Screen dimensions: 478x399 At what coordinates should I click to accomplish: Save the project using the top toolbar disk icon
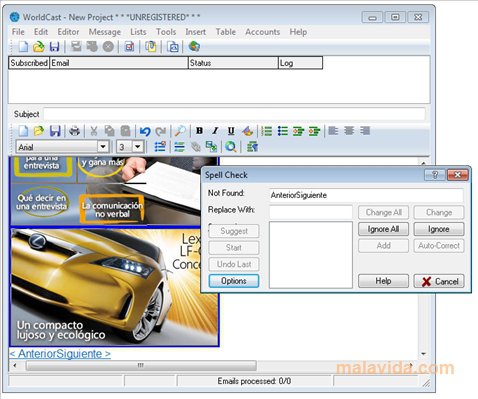(54, 46)
